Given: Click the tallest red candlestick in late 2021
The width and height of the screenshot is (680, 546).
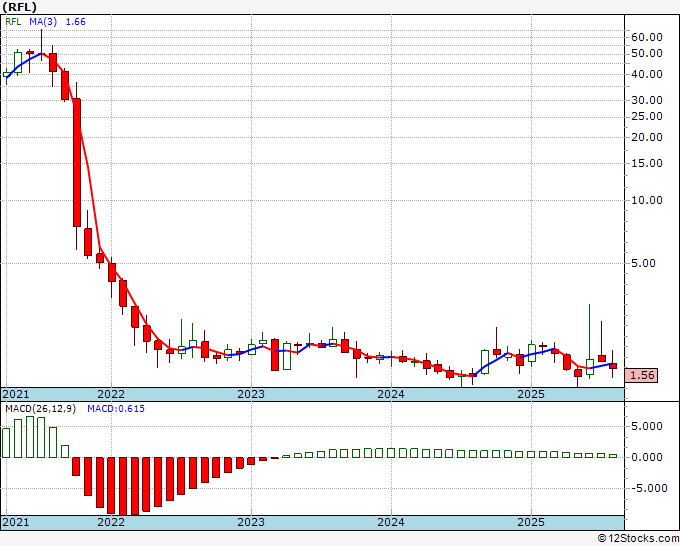Looking at the screenshot, I should (77, 163).
